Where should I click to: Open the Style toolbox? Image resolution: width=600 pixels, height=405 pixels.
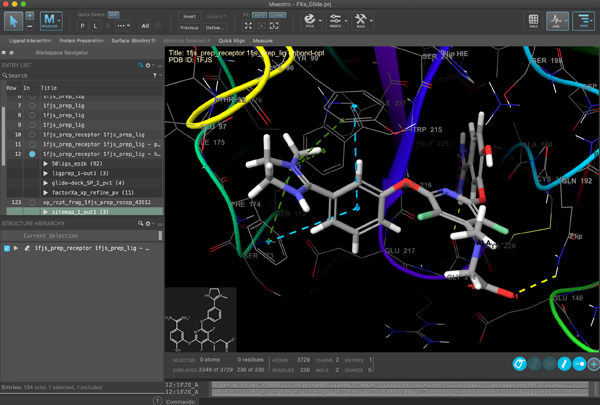[x=310, y=20]
